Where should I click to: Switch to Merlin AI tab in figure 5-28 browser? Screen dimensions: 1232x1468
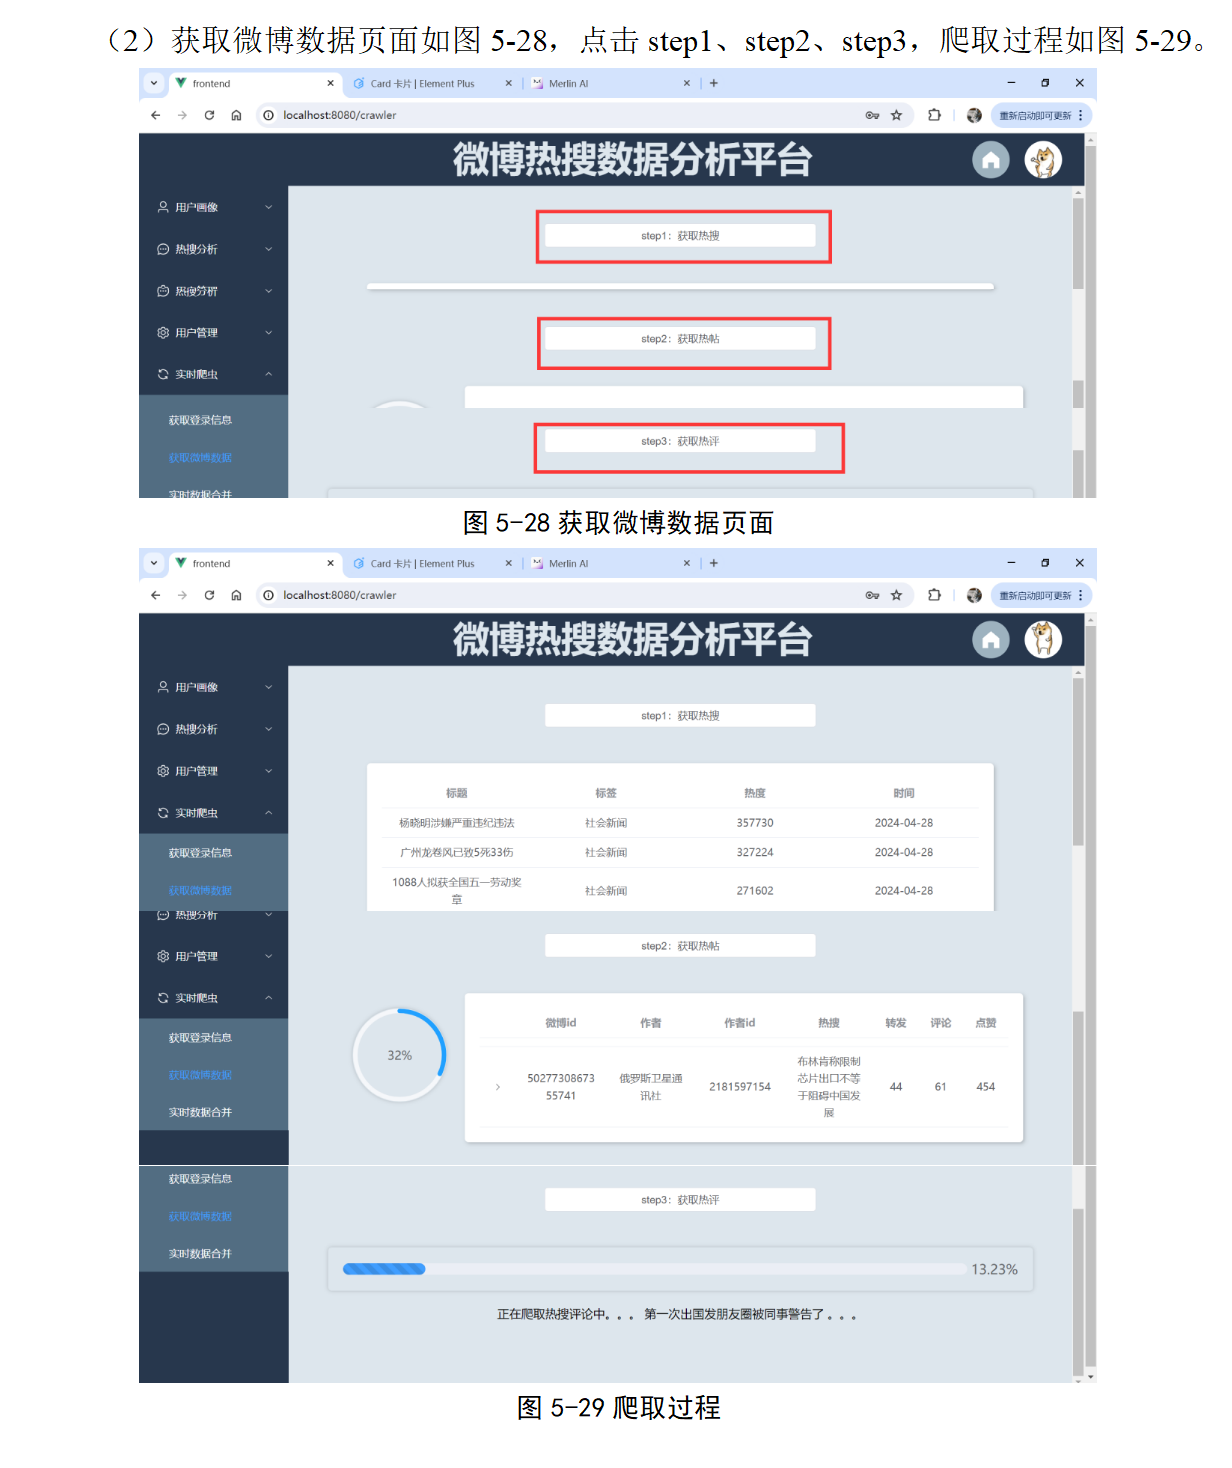click(x=610, y=84)
